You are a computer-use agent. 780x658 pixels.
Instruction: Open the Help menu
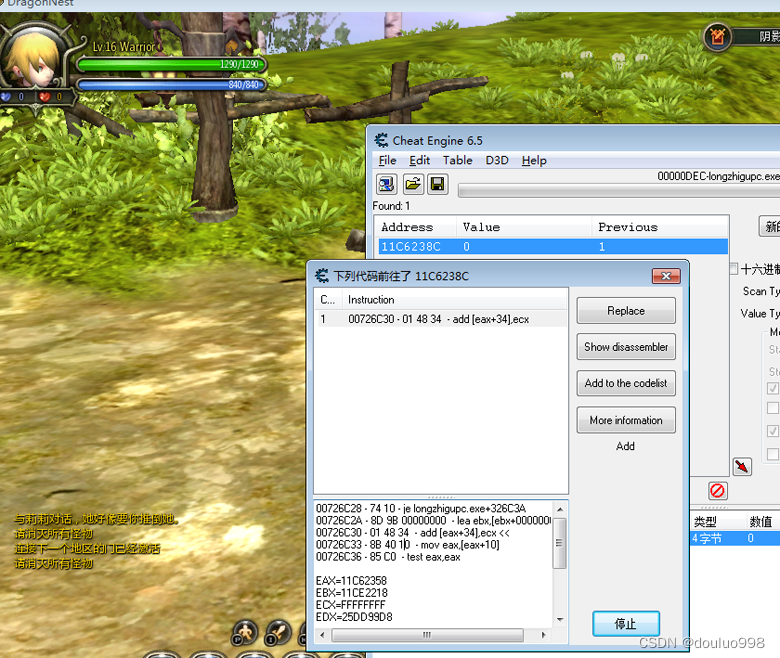point(534,160)
